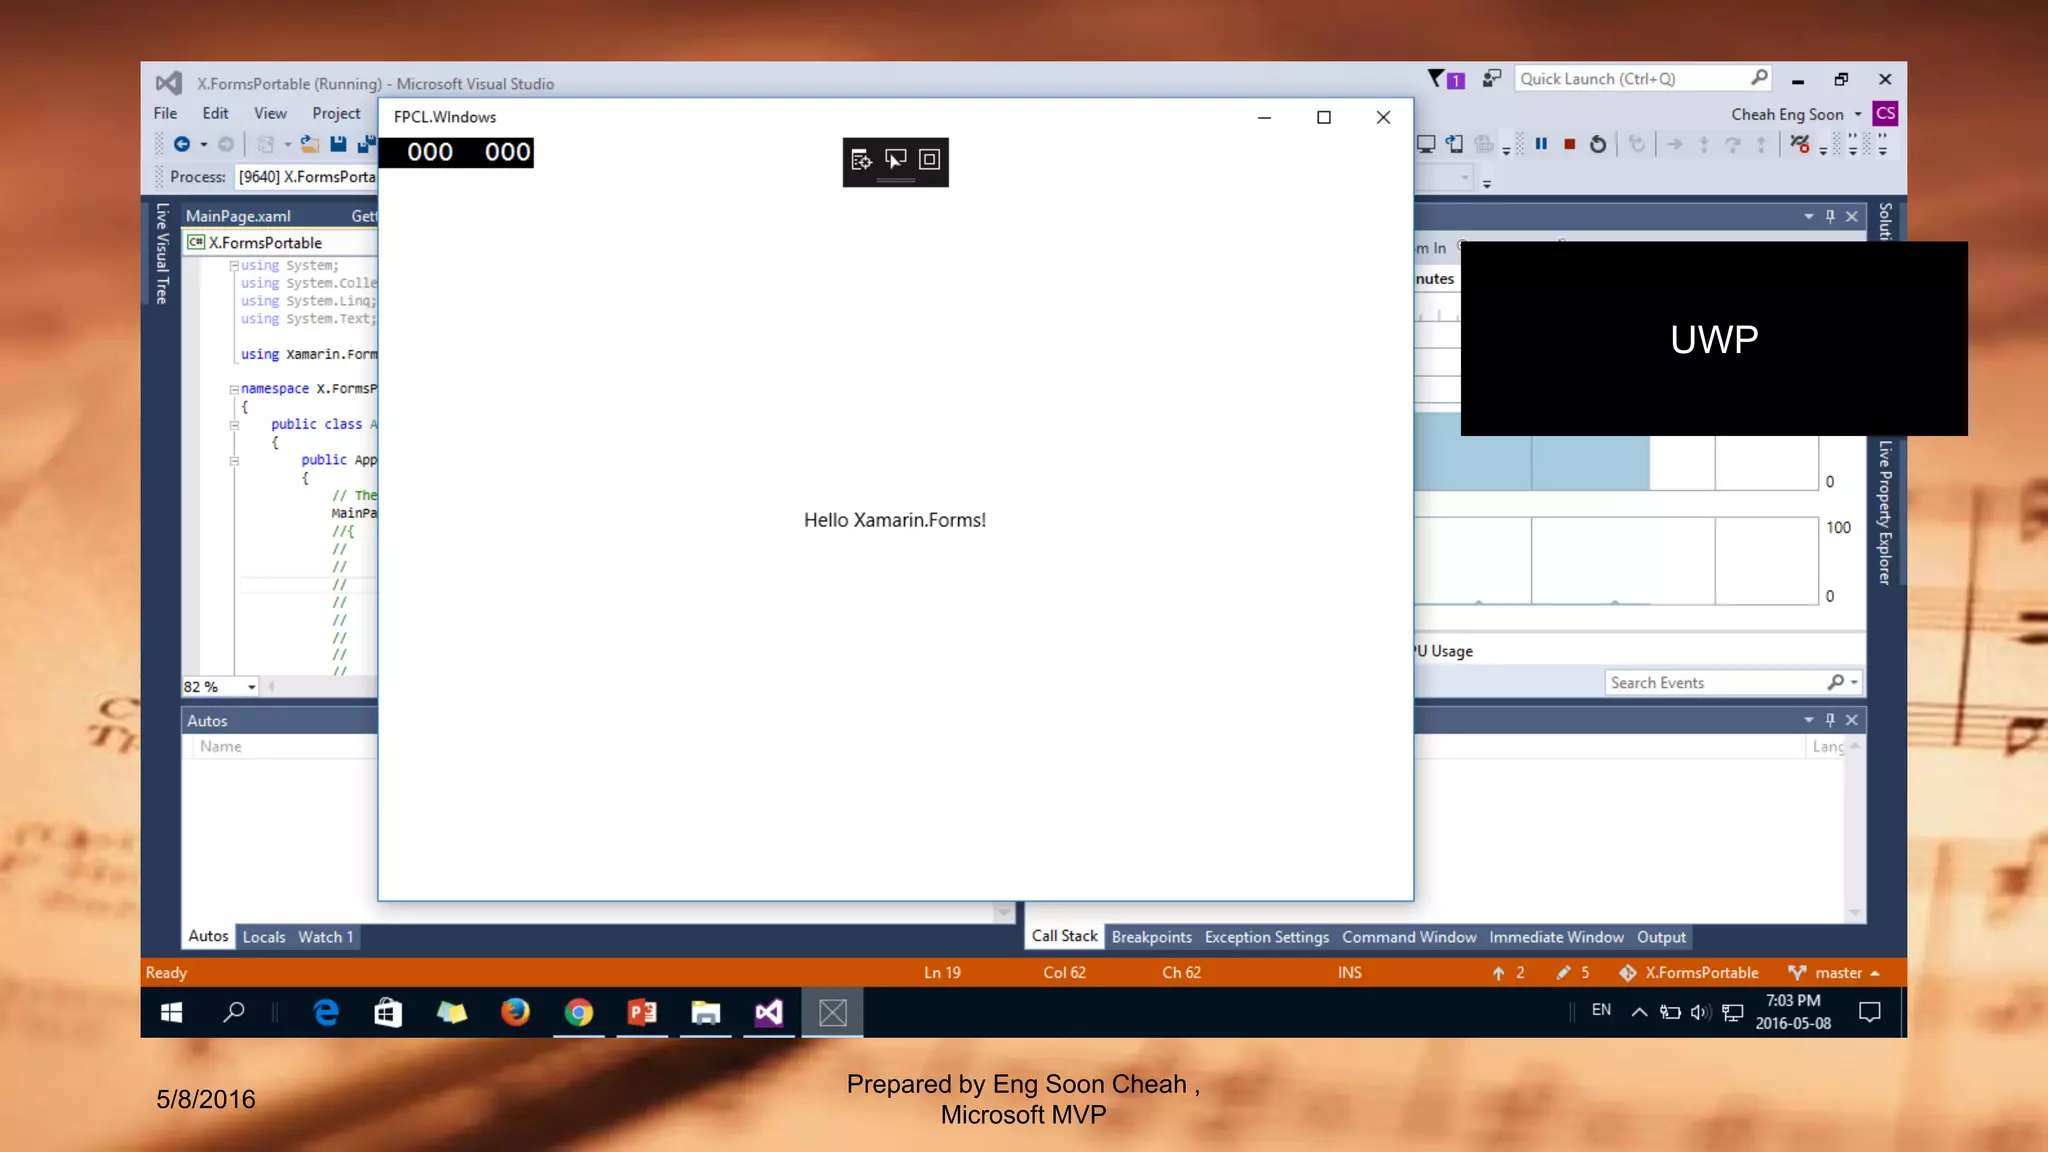Click the unpublished commits up-arrow in status bar
The height and width of the screenshot is (1152, 2048).
tap(1508, 973)
